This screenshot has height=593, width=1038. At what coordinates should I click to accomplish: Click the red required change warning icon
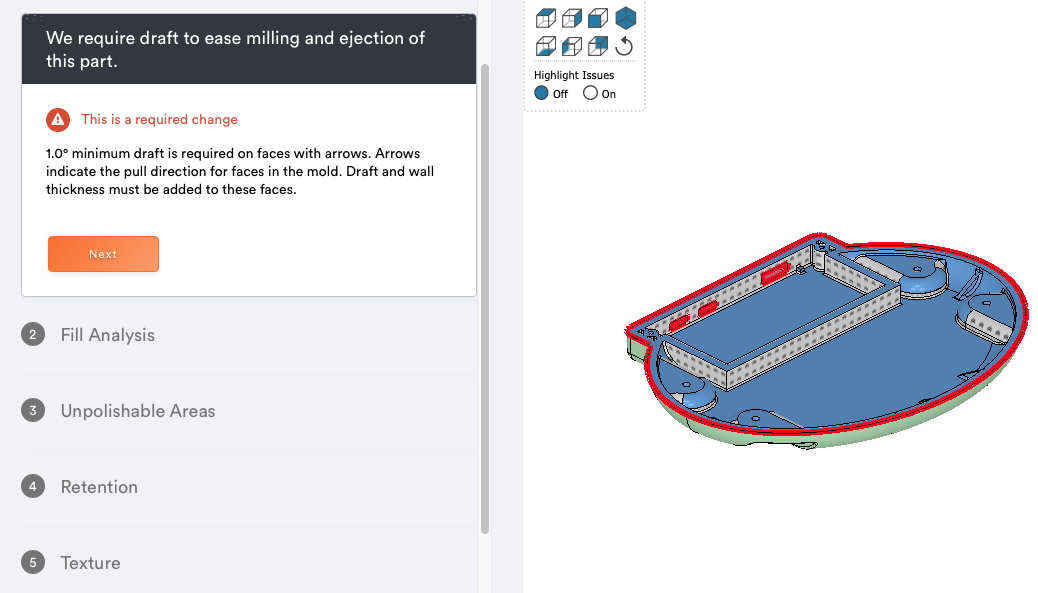58,120
